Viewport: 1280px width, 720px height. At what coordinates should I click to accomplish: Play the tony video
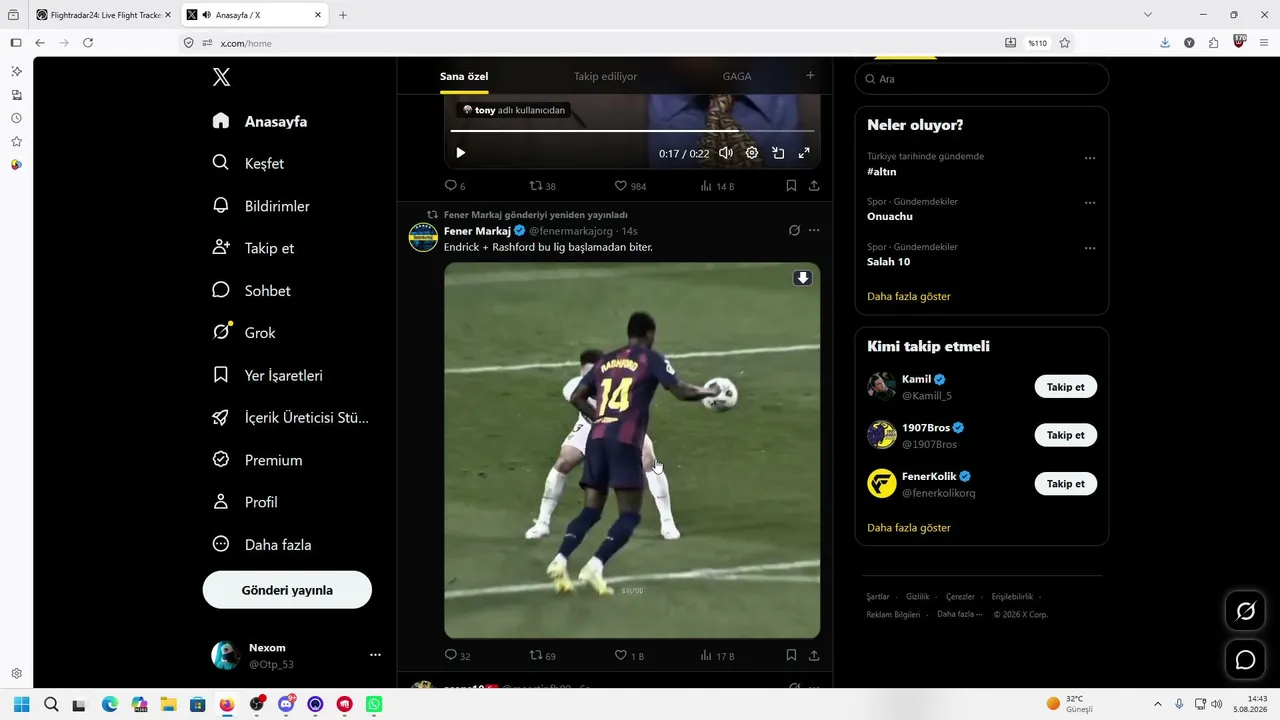461,153
